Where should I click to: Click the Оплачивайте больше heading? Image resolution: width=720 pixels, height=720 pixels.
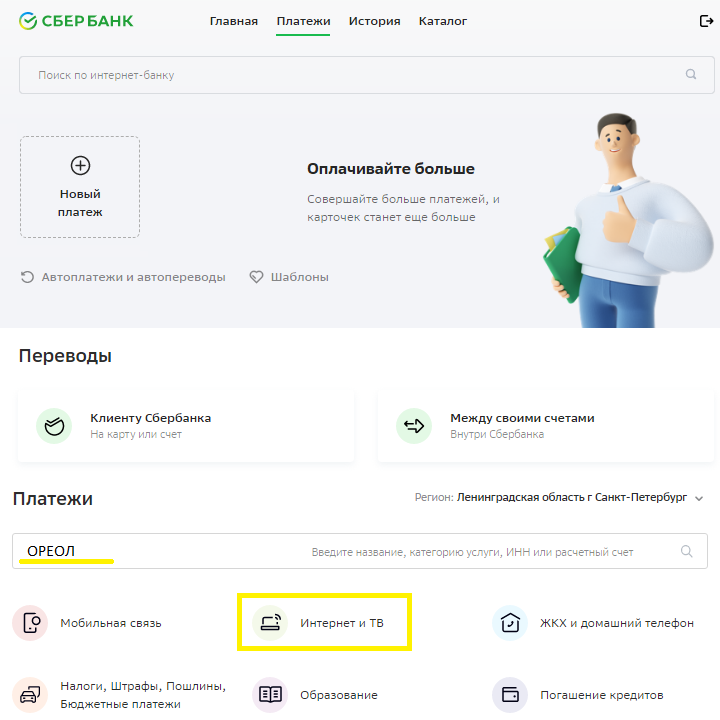tap(391, 169)
